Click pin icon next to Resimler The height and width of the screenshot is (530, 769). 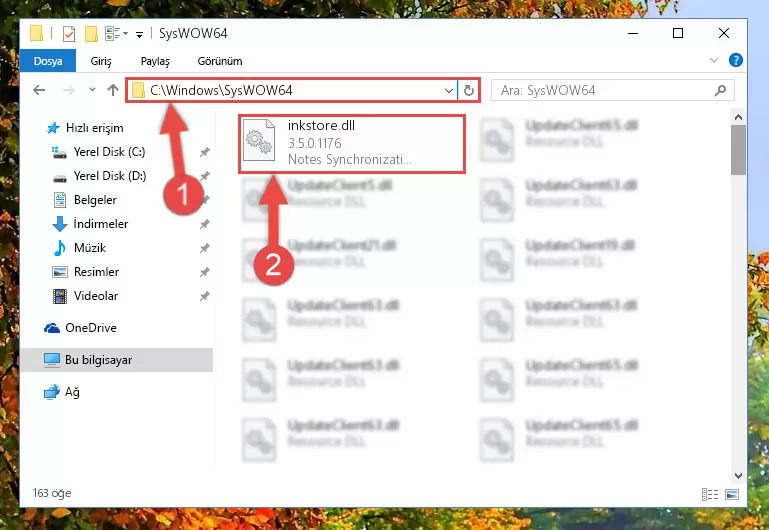(205, 273)
